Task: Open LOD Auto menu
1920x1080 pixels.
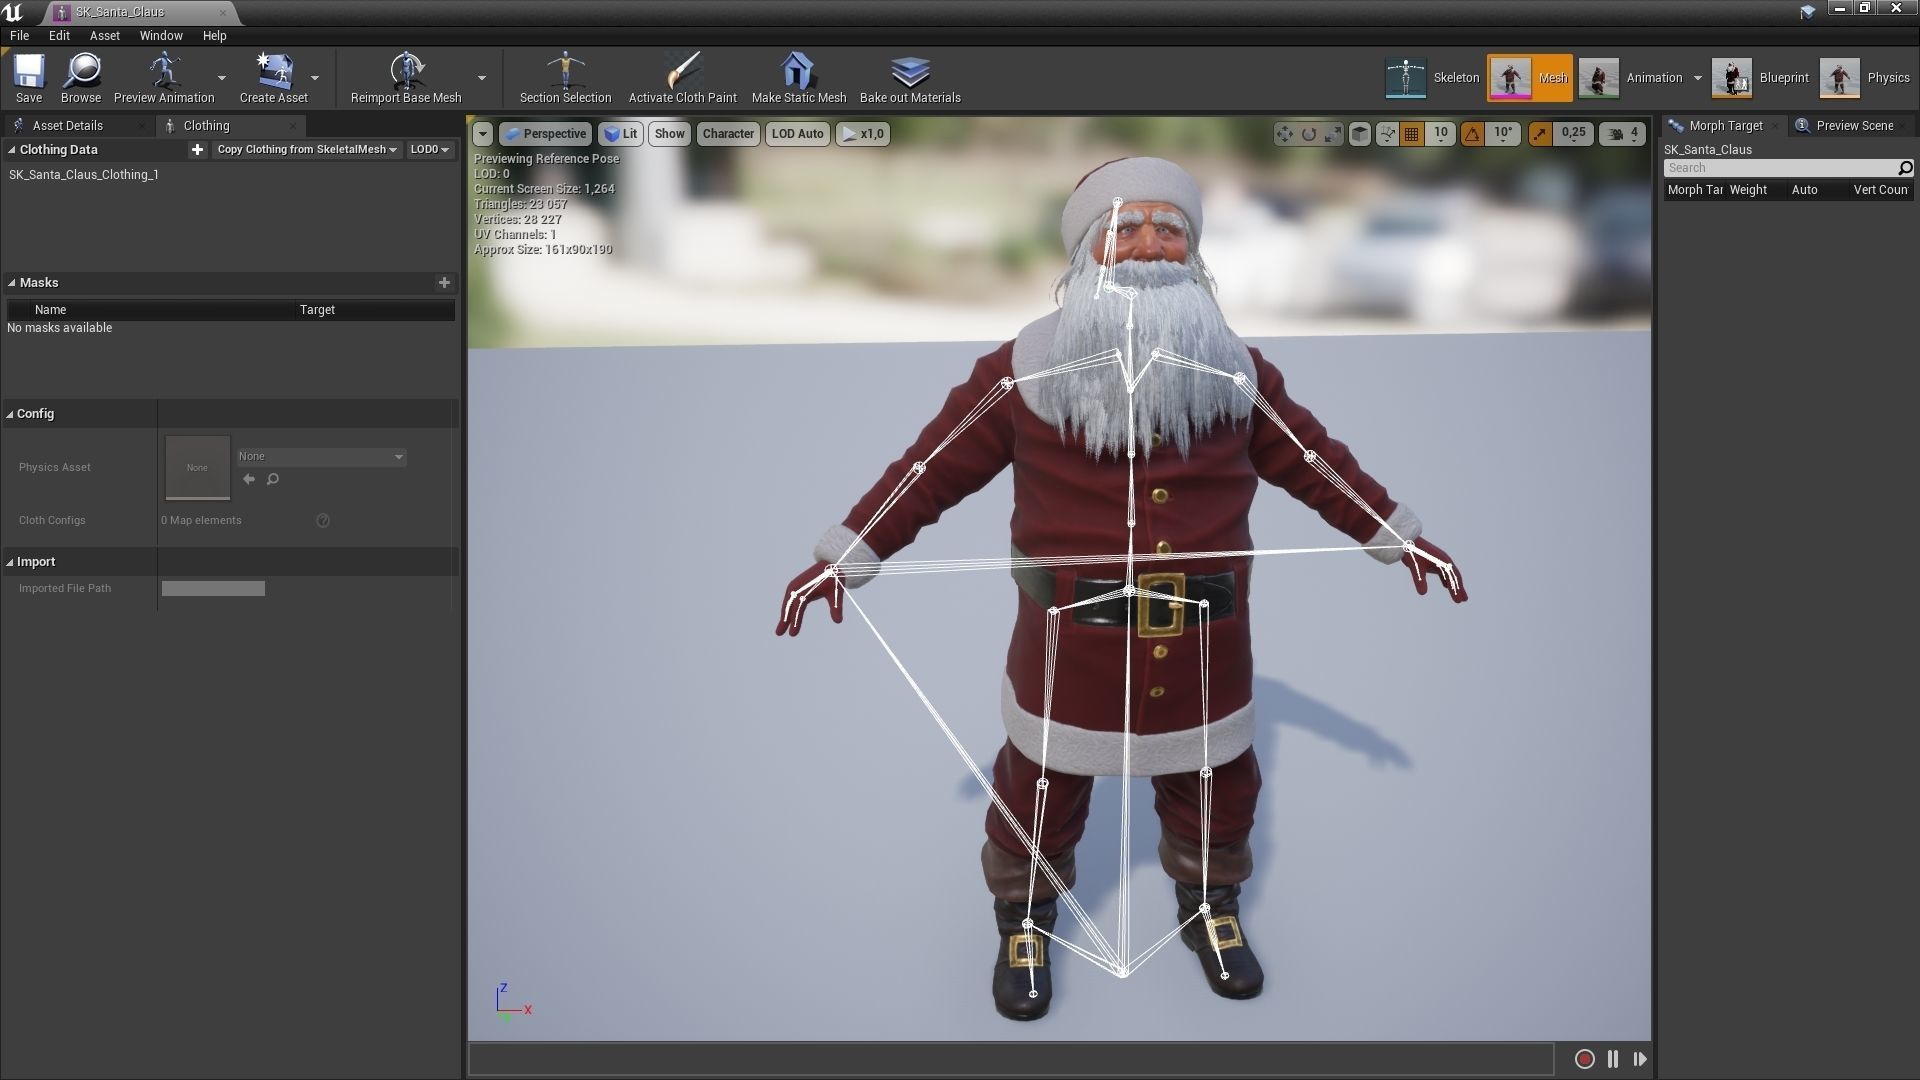Action: click(x=797, y=134)
